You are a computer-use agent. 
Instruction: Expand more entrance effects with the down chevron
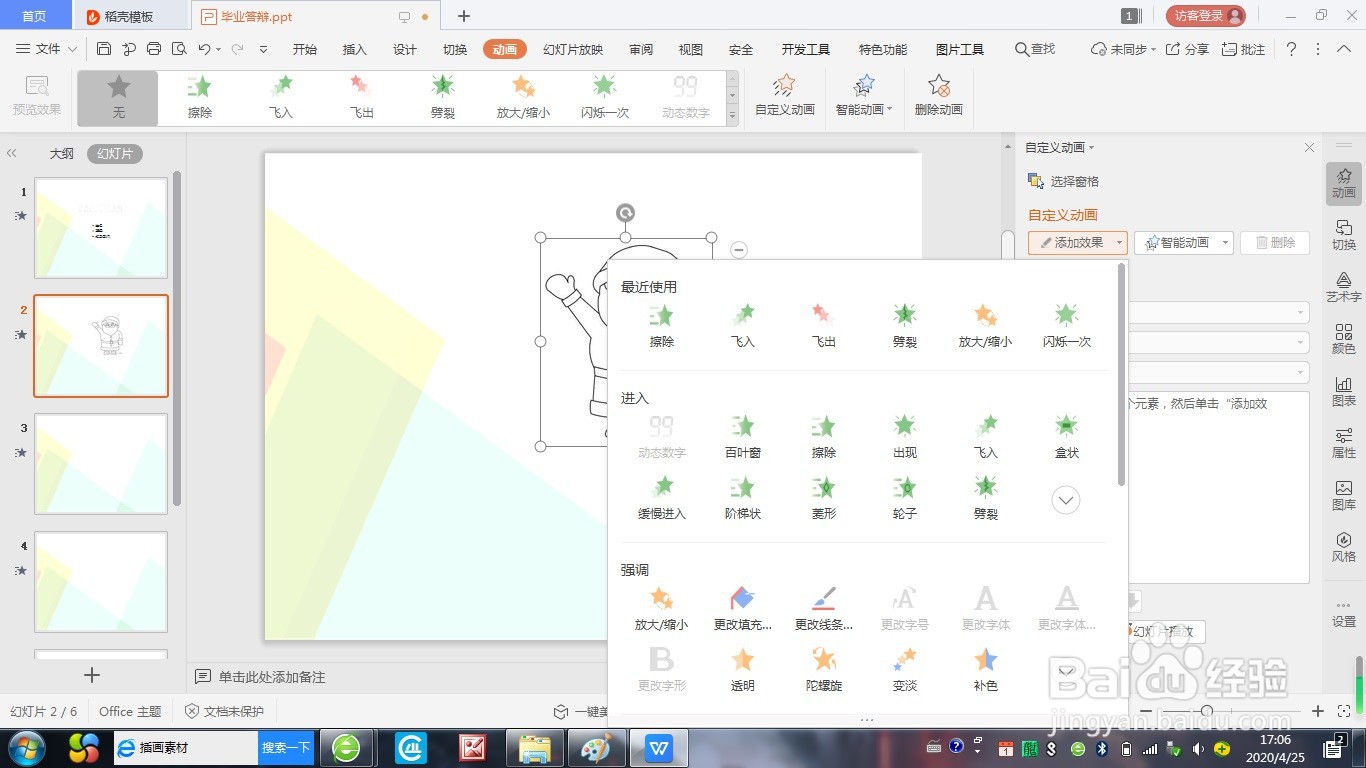[x=1066, y=499]
